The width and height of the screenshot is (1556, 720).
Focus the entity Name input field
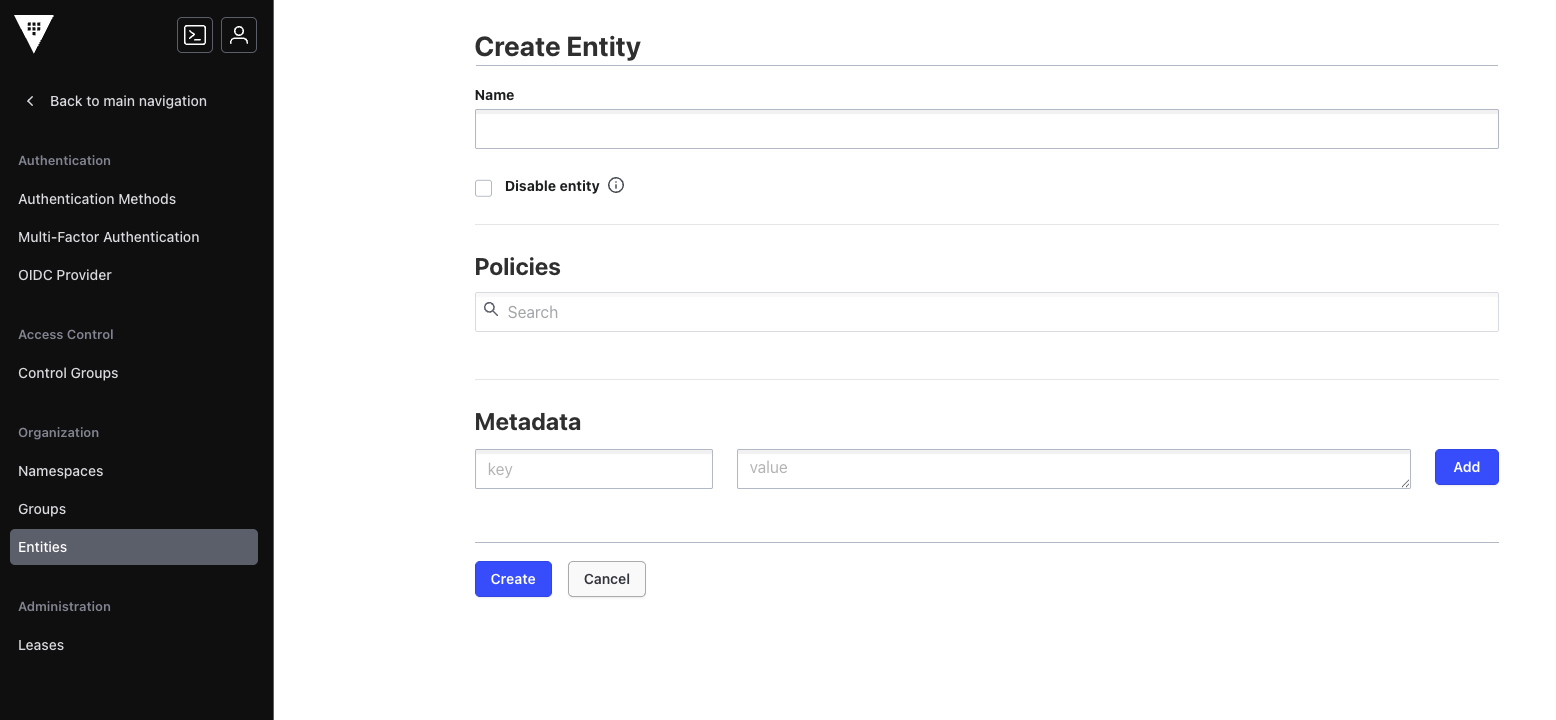[x=986, y=130]
